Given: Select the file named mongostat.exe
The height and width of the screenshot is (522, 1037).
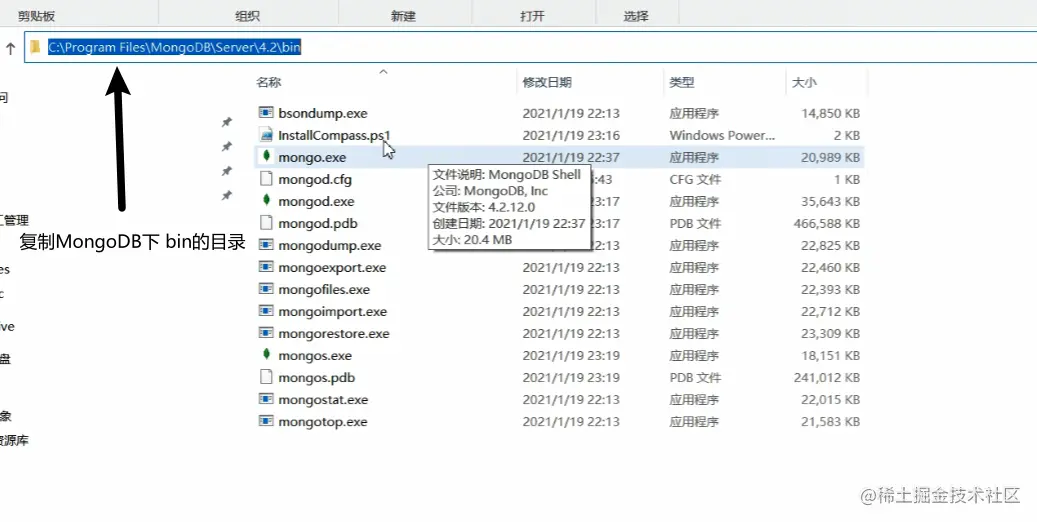Looking at the screenshot, I should coord(323,400).
